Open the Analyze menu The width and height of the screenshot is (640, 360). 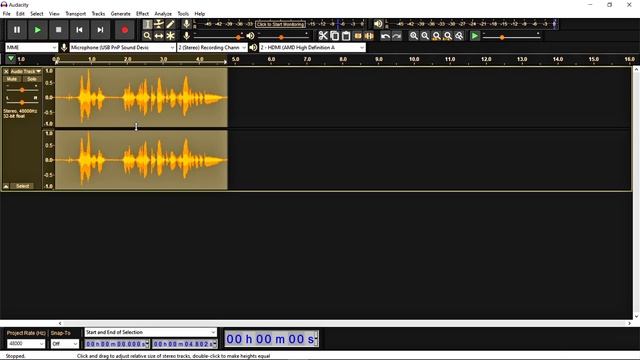(163, 13)
